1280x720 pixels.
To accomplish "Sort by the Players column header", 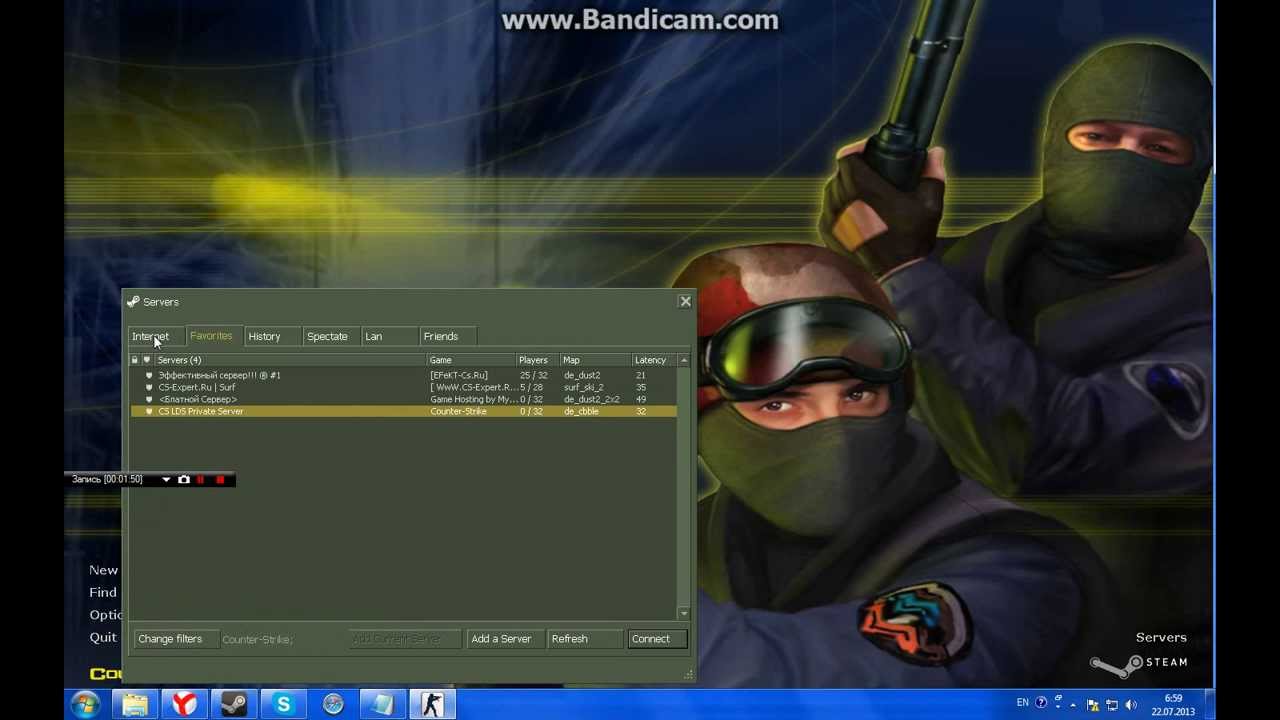I will tap(538, 360).
